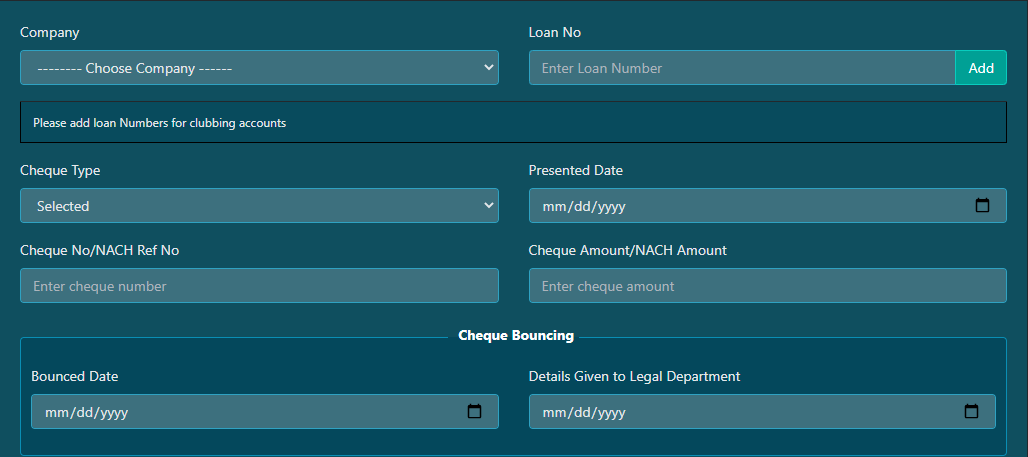Click the Cheque Amount/NACH Amount label

pos(627,250)
